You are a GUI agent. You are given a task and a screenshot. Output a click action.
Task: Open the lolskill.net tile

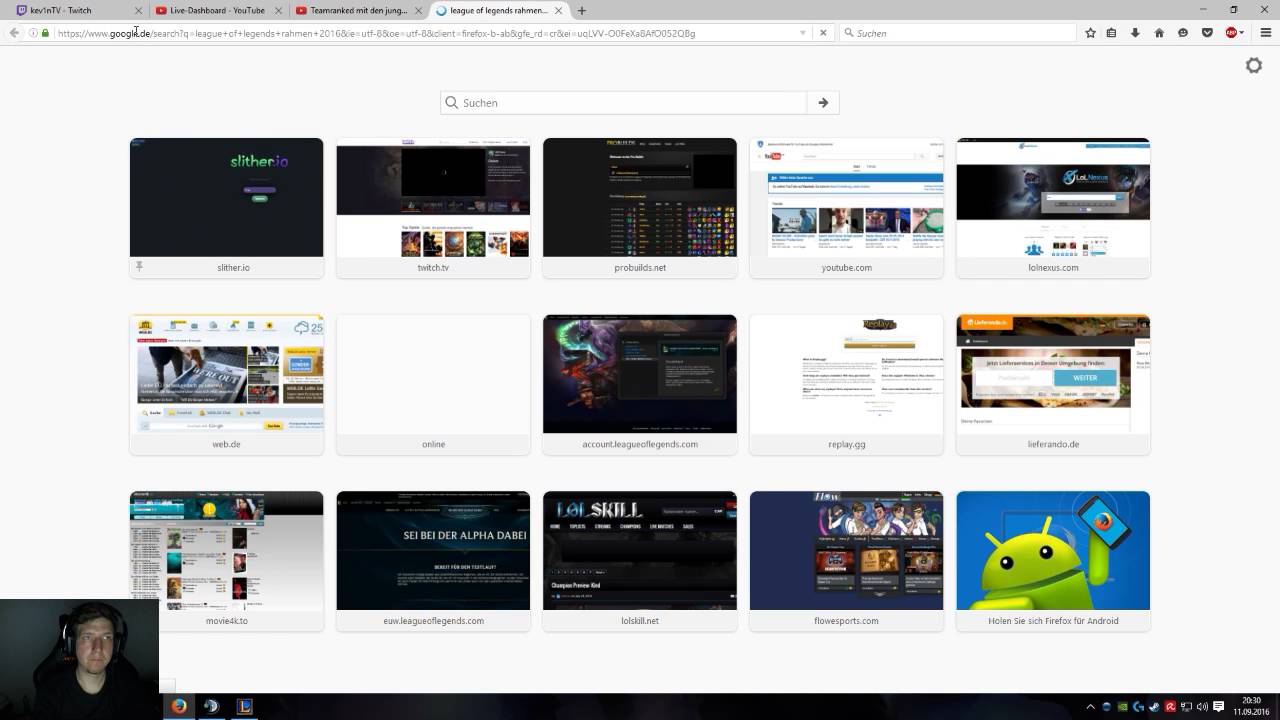pos(640,561)
